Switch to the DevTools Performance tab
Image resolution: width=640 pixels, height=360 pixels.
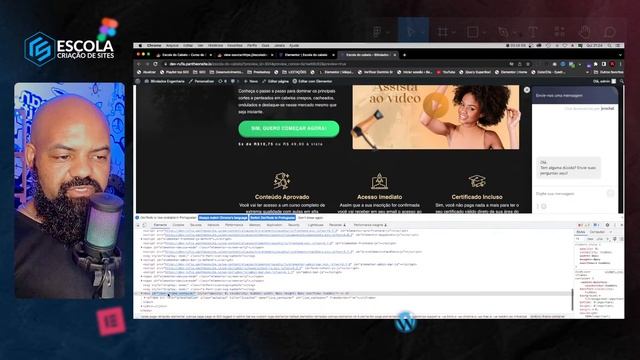pos(234,225)
